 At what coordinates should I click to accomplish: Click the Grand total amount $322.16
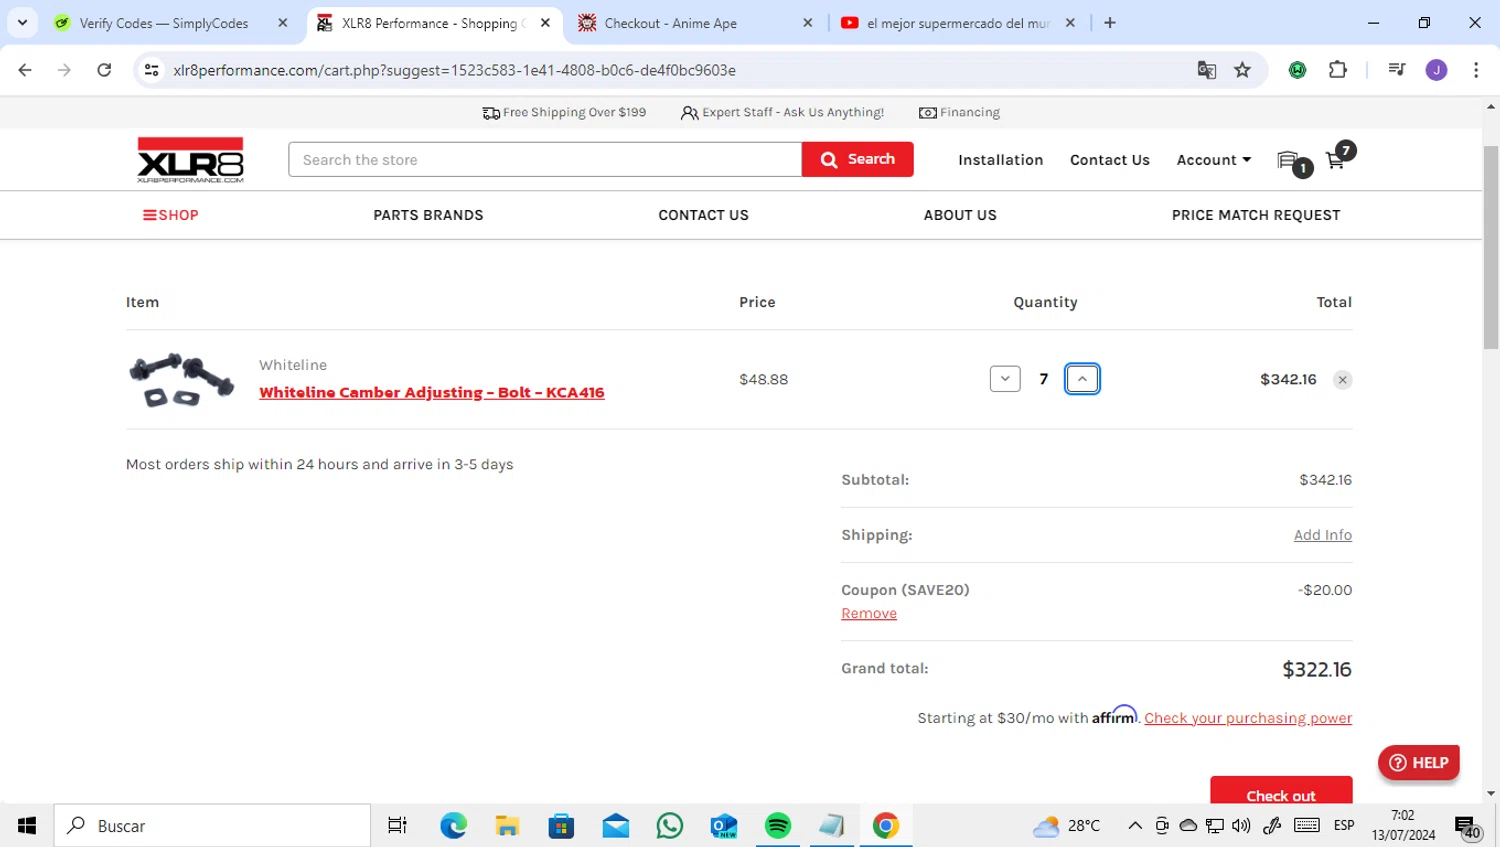(1317, 669)
